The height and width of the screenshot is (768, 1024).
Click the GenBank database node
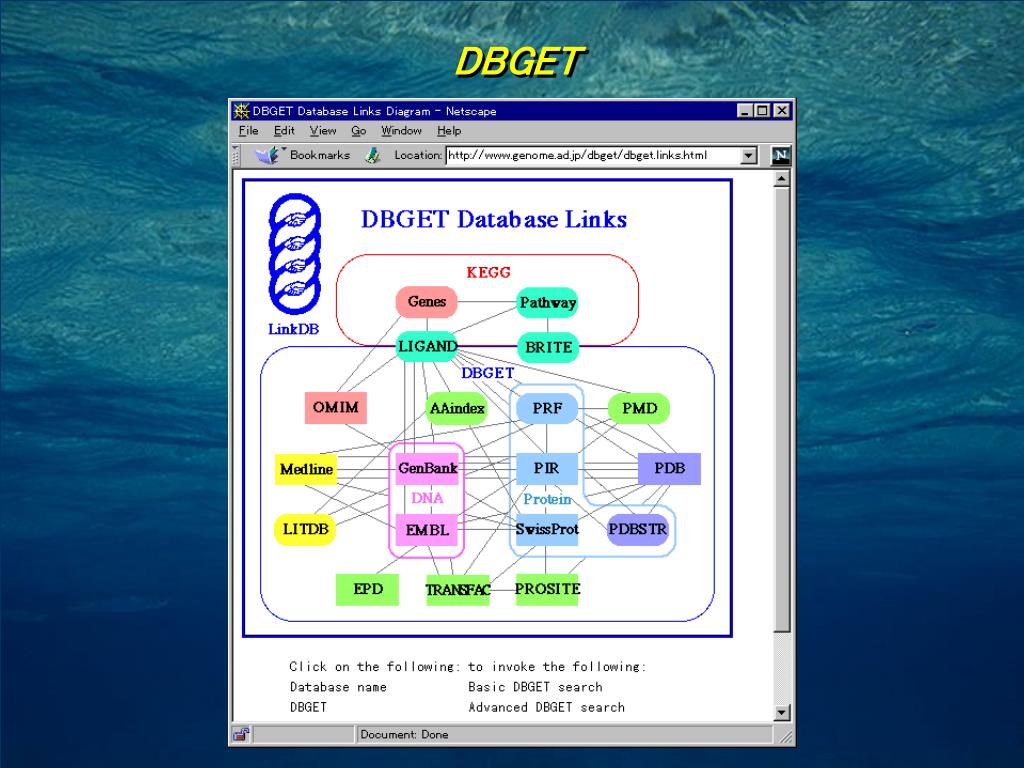click(x=427, y=468)
